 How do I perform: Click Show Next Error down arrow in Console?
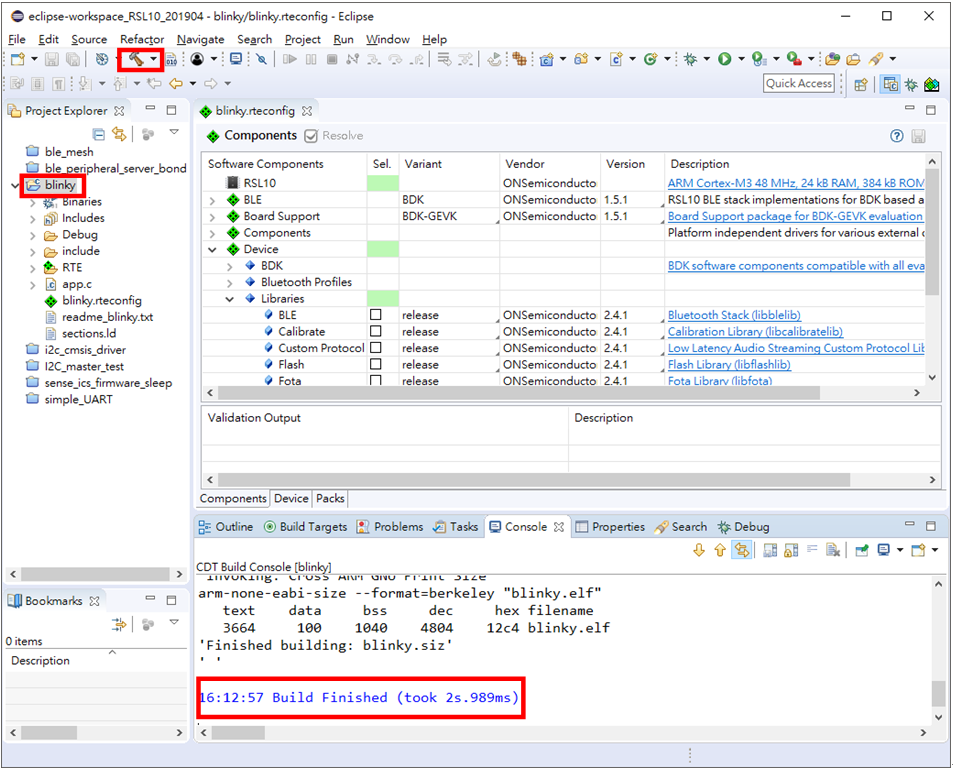pyautogui.click(x=698, y=550)
